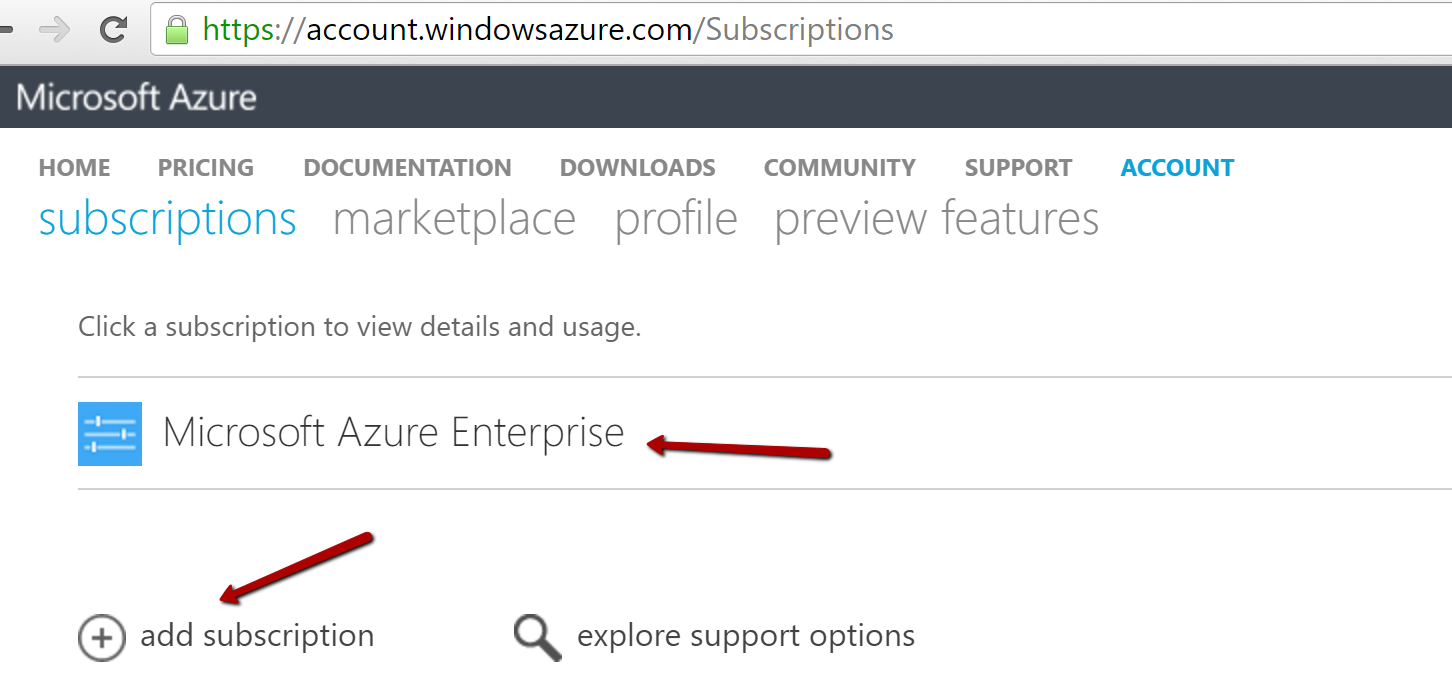Navigate to DOCUMENTATION
Screen dimensions: 1452x691
pos(407,168)
